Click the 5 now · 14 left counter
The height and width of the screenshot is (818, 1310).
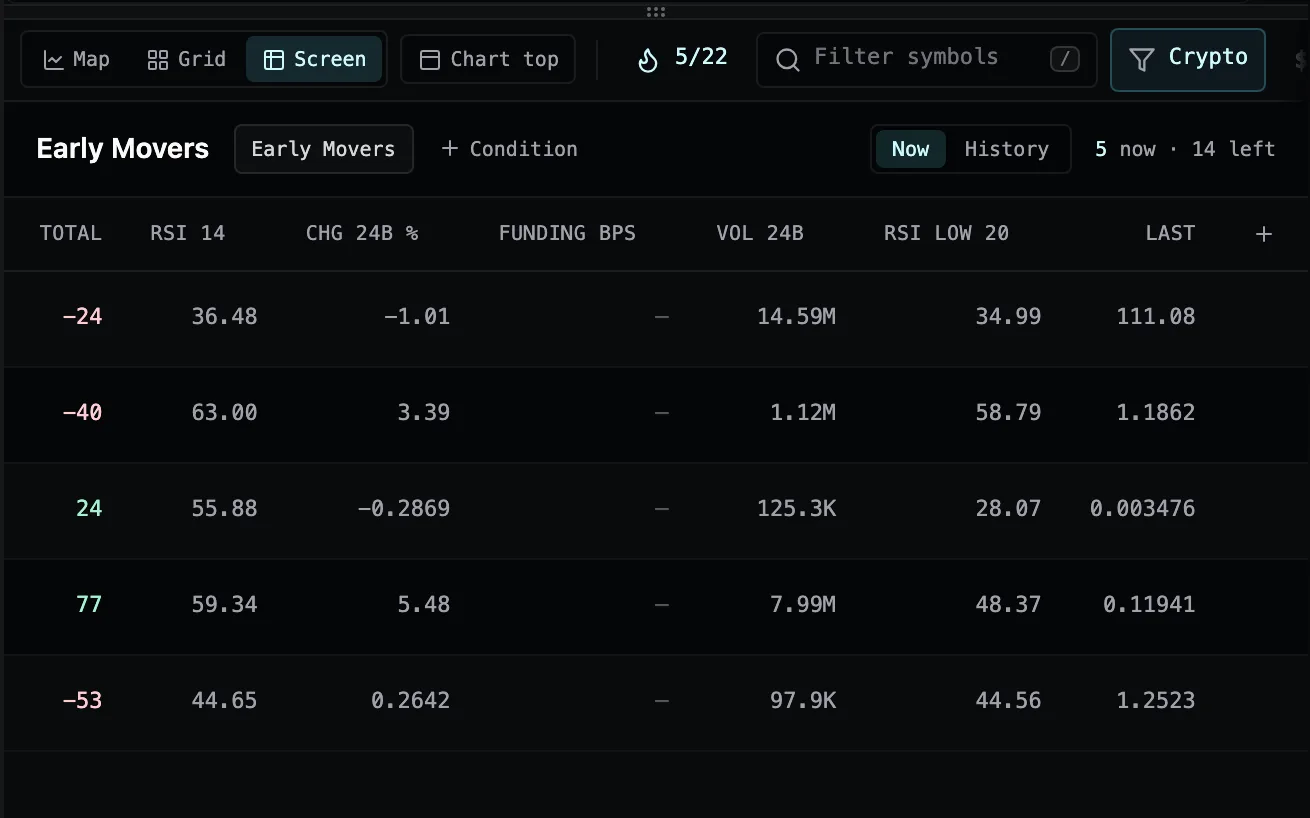click(1185, 149)
